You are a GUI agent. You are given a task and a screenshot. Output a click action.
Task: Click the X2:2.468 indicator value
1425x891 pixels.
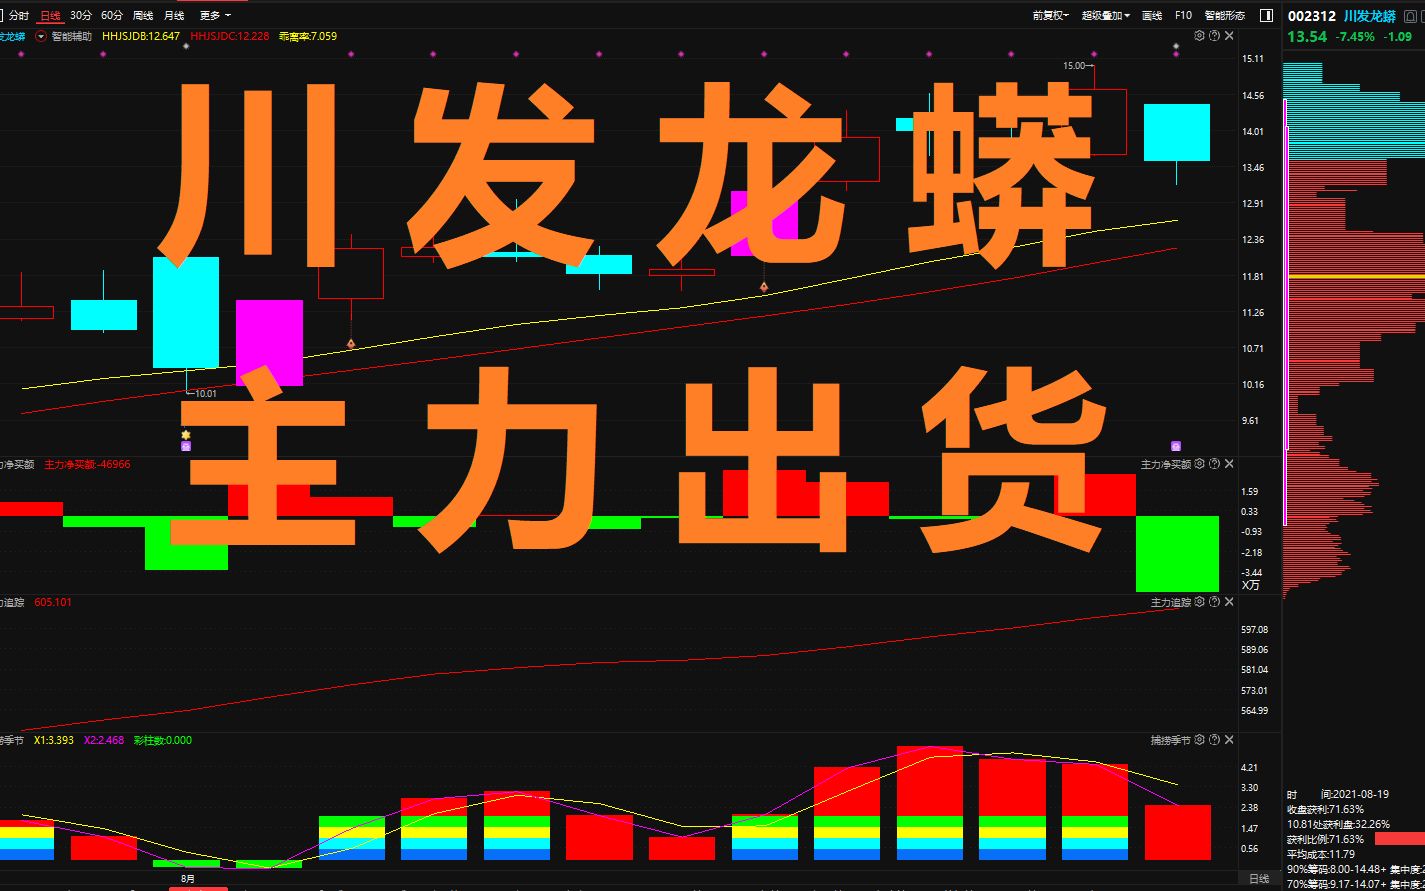105,740
